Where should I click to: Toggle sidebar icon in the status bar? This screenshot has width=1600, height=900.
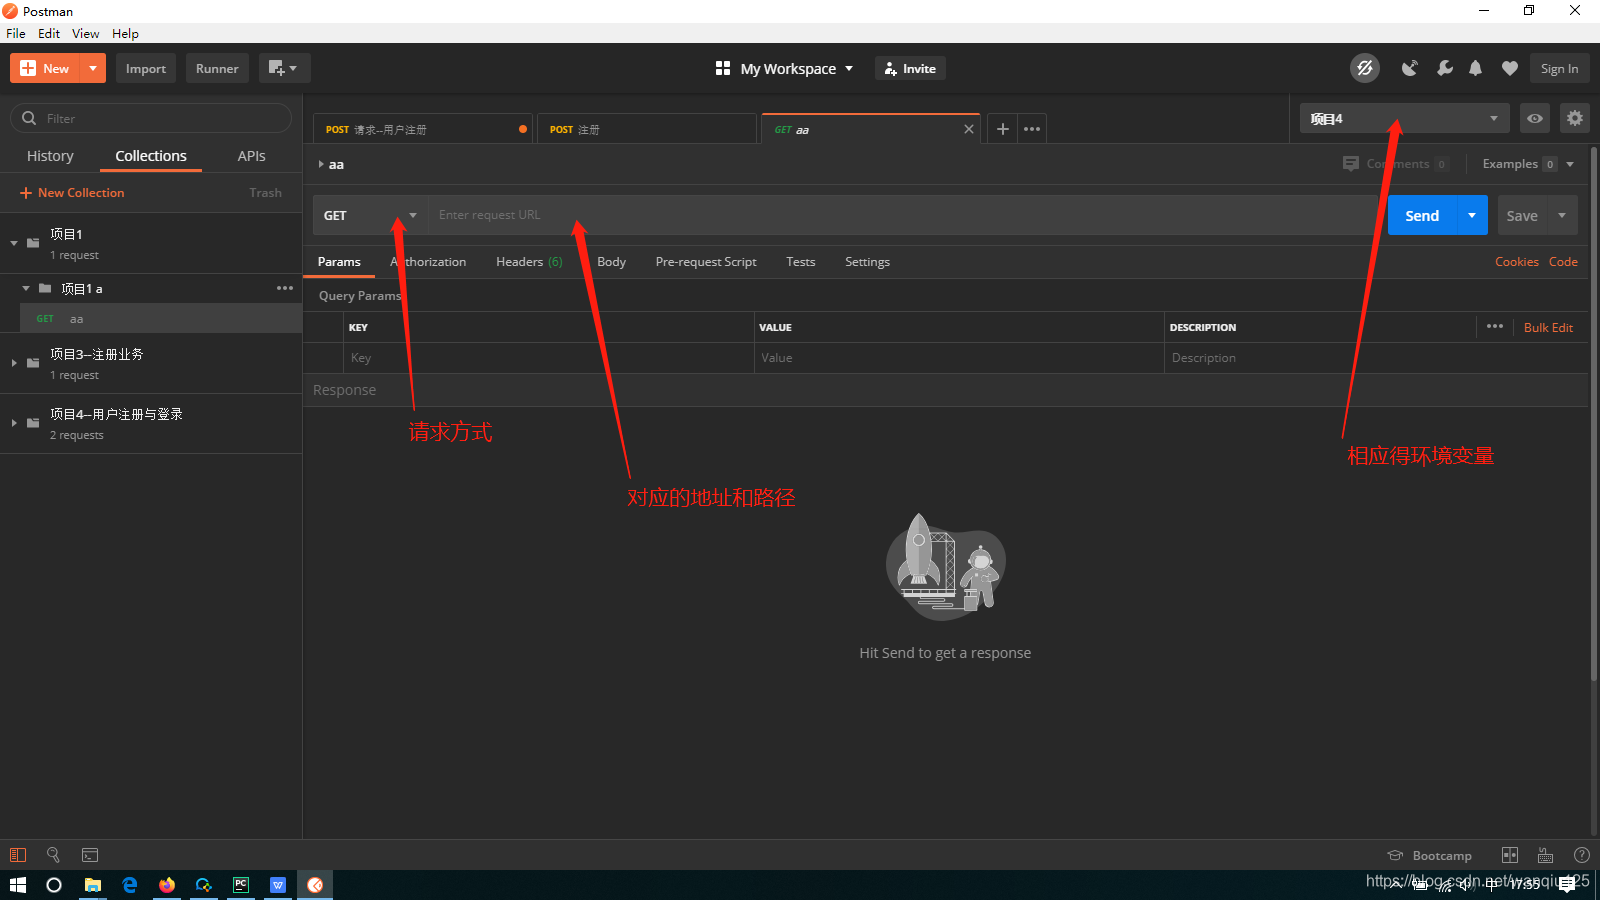tap(18, 855)
